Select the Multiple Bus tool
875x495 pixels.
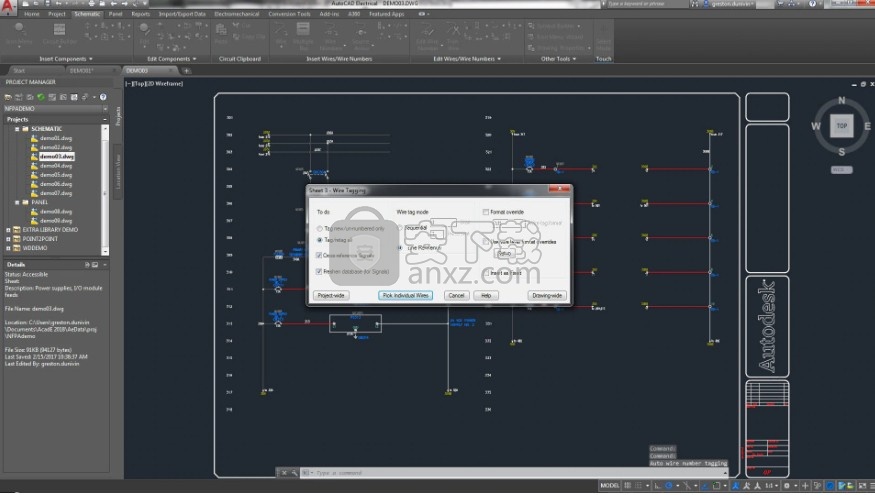(x=303, y=35)
